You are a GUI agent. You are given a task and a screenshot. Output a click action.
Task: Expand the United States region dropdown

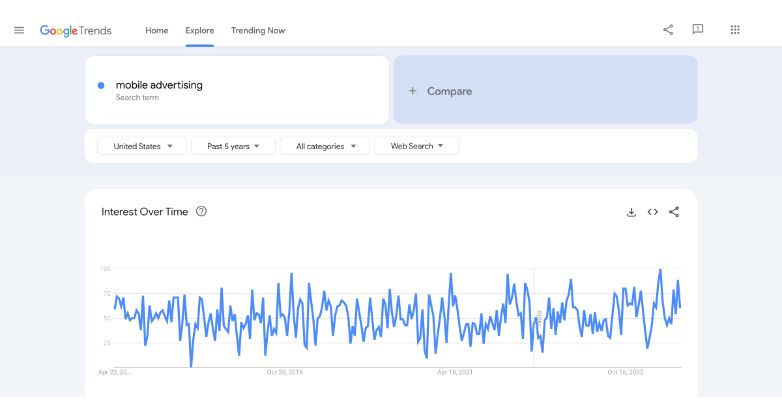[x=142, y=146]
